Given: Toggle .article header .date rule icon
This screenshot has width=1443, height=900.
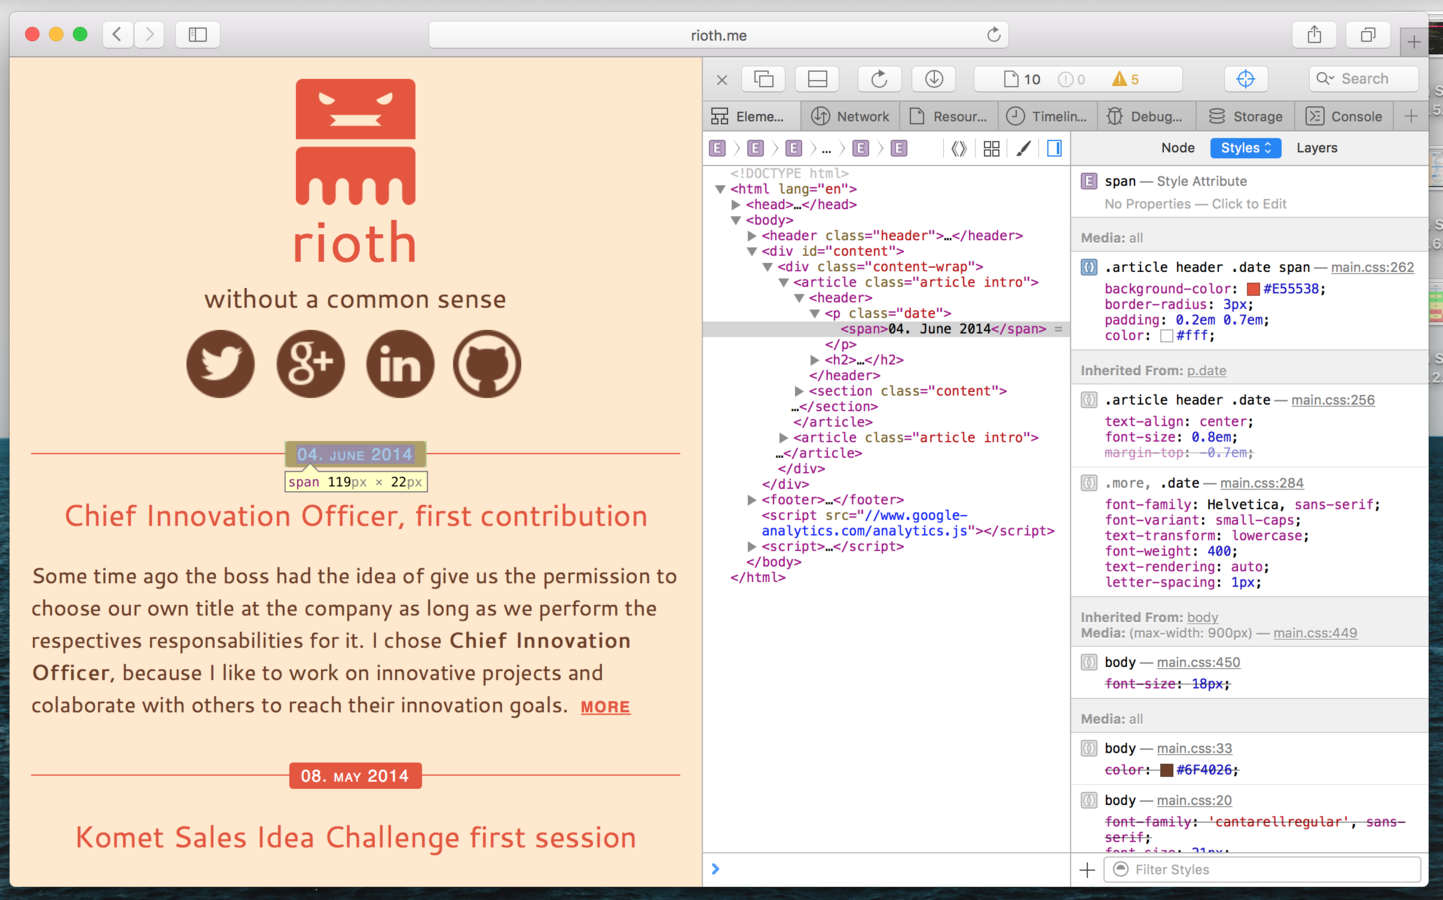Looking at the screenshot, I should (x=1089, y=400).
